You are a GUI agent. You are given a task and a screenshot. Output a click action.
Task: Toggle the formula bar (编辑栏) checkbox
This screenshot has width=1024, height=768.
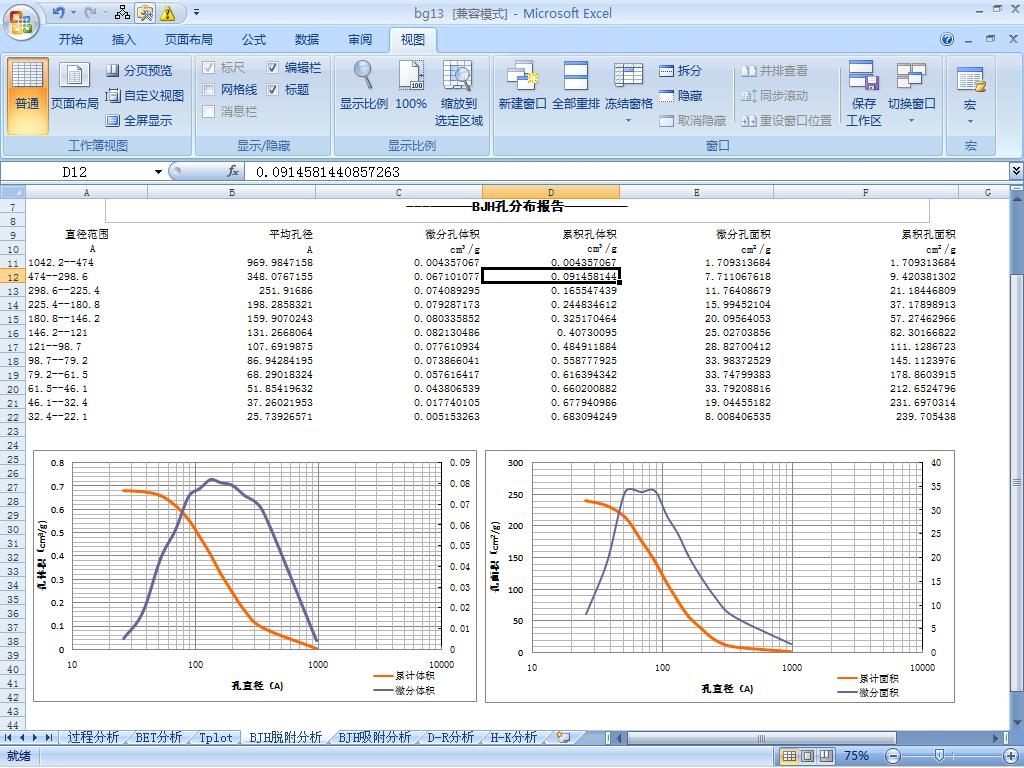point(273,68)
